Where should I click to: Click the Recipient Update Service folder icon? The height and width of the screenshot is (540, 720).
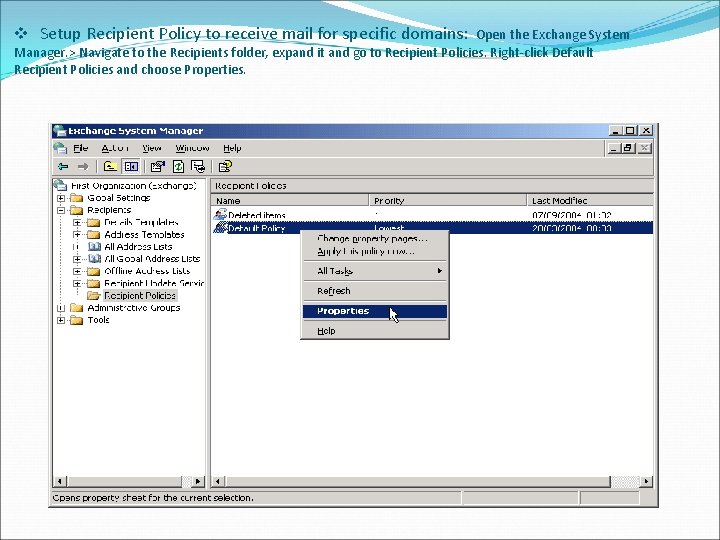point(94,283)
